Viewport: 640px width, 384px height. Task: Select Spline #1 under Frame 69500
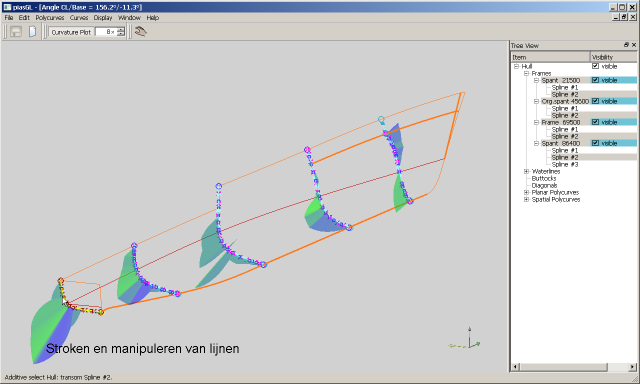coord(565,129)
